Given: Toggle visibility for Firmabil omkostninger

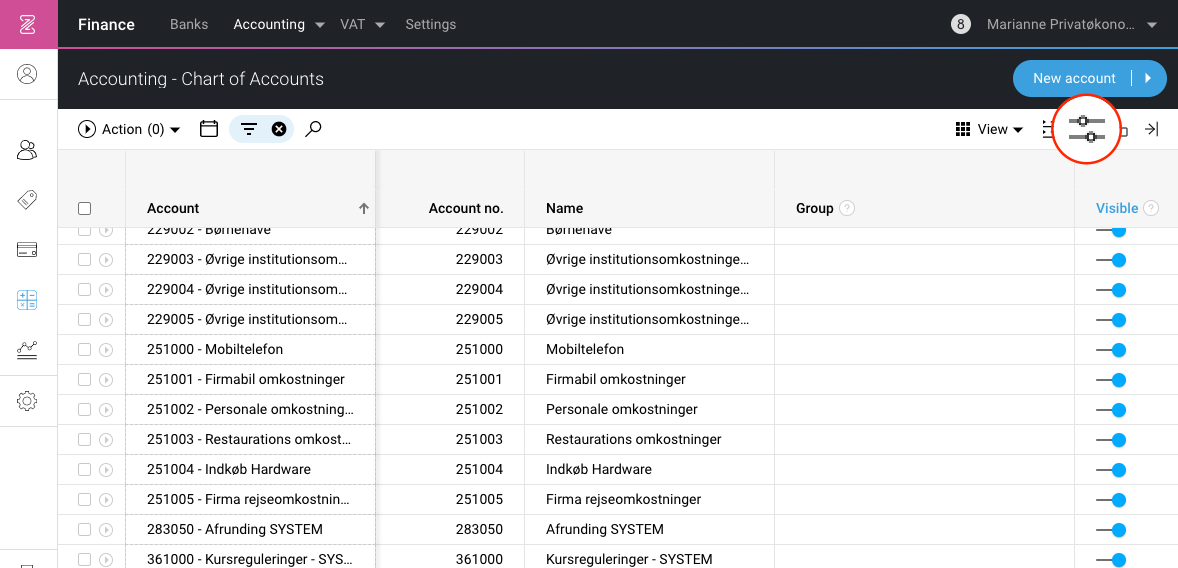Looking at the screenshot, I should [1111, 380].
